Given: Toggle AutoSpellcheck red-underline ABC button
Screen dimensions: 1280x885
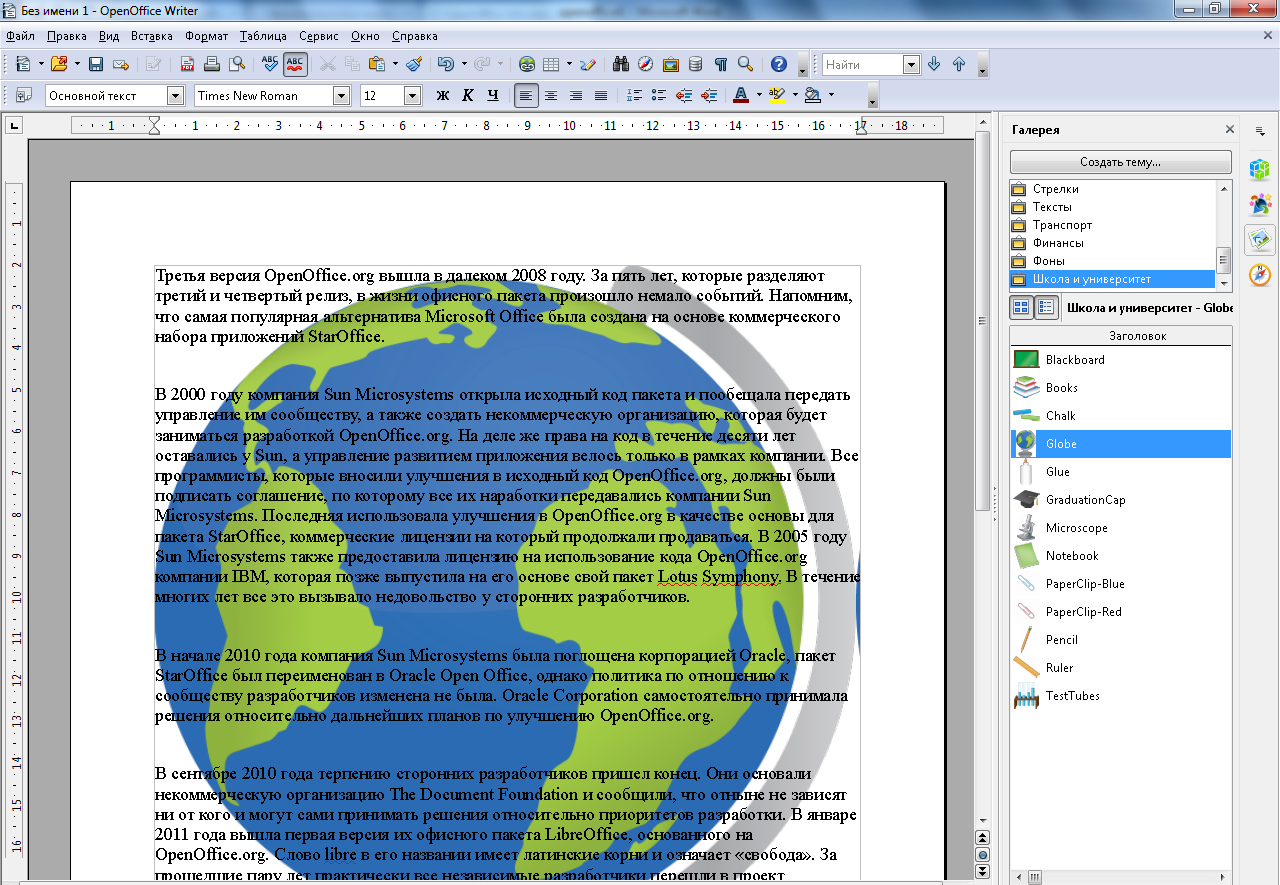Looking at the screenshot, I should point(295,64).
